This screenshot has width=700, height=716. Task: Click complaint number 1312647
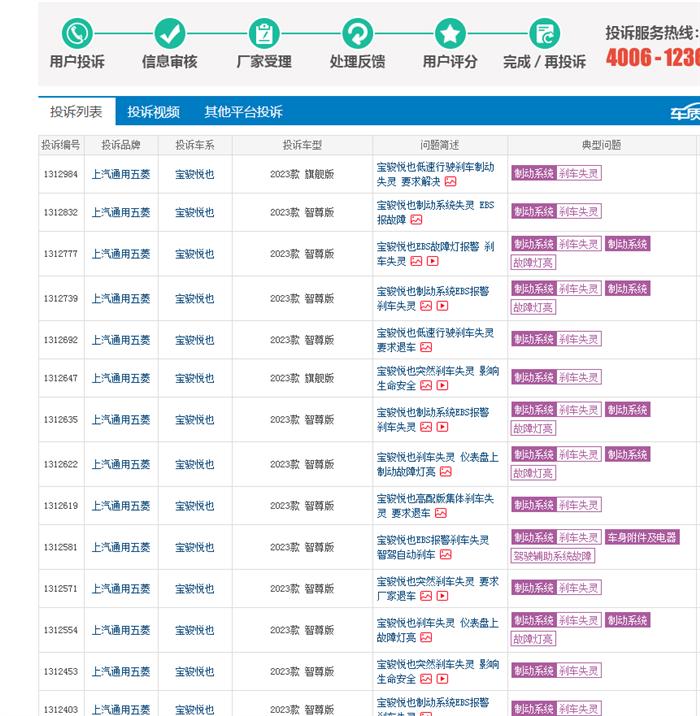click(61, 379)
